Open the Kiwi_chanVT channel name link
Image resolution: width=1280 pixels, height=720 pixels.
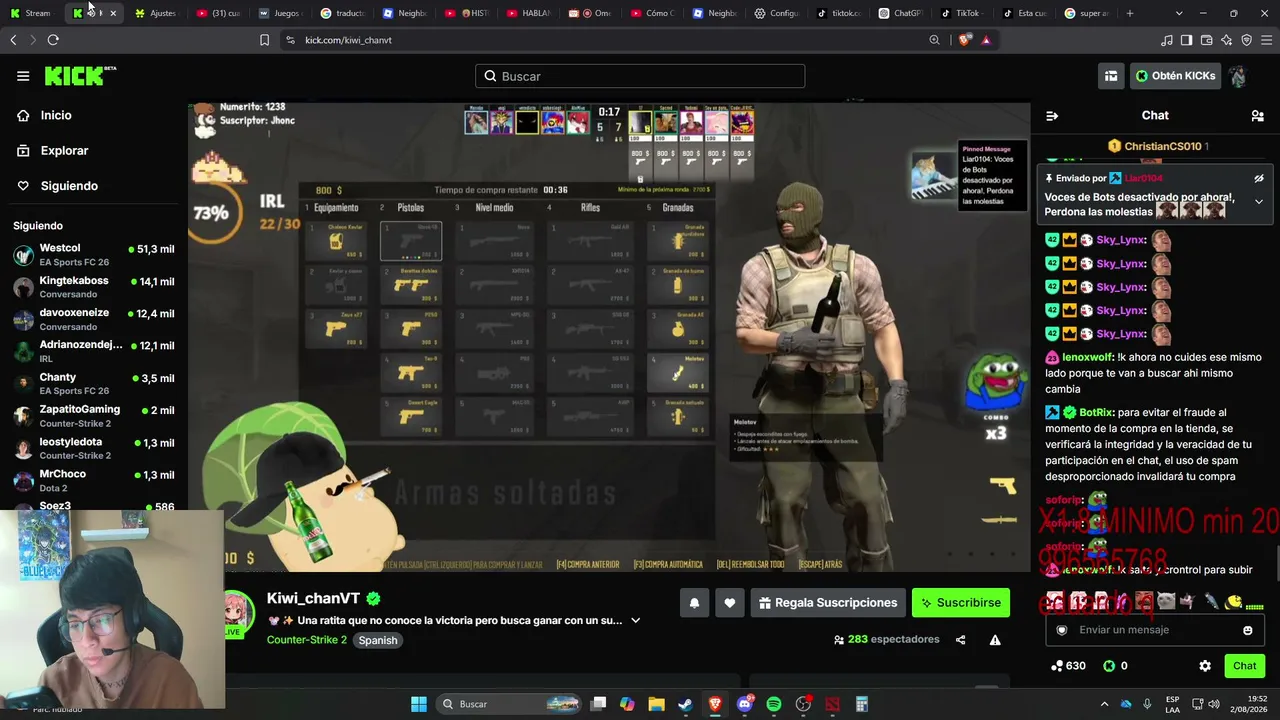point(313,599)
